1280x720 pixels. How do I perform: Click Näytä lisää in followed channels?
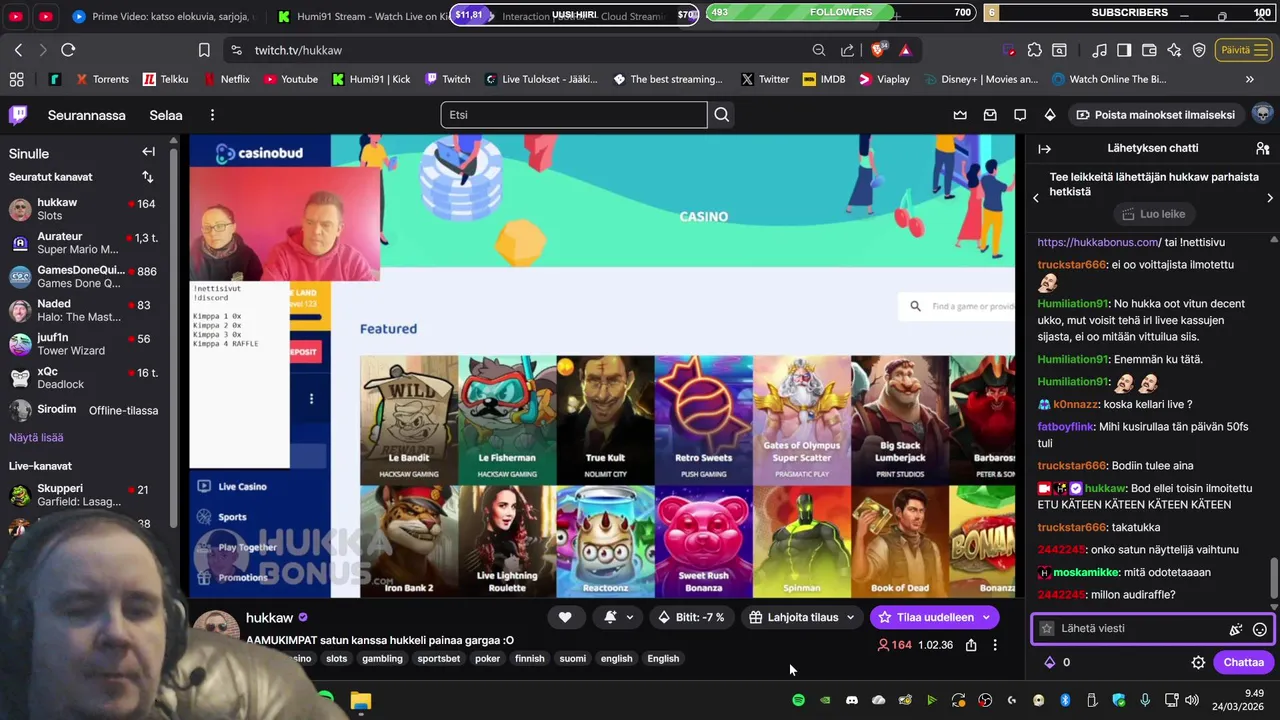point(36,437)
